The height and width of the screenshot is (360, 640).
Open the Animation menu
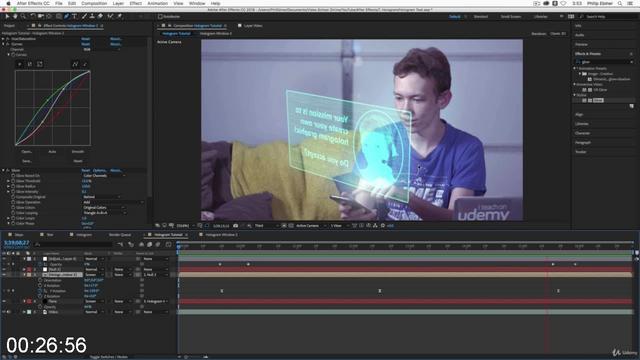point(158,3)
